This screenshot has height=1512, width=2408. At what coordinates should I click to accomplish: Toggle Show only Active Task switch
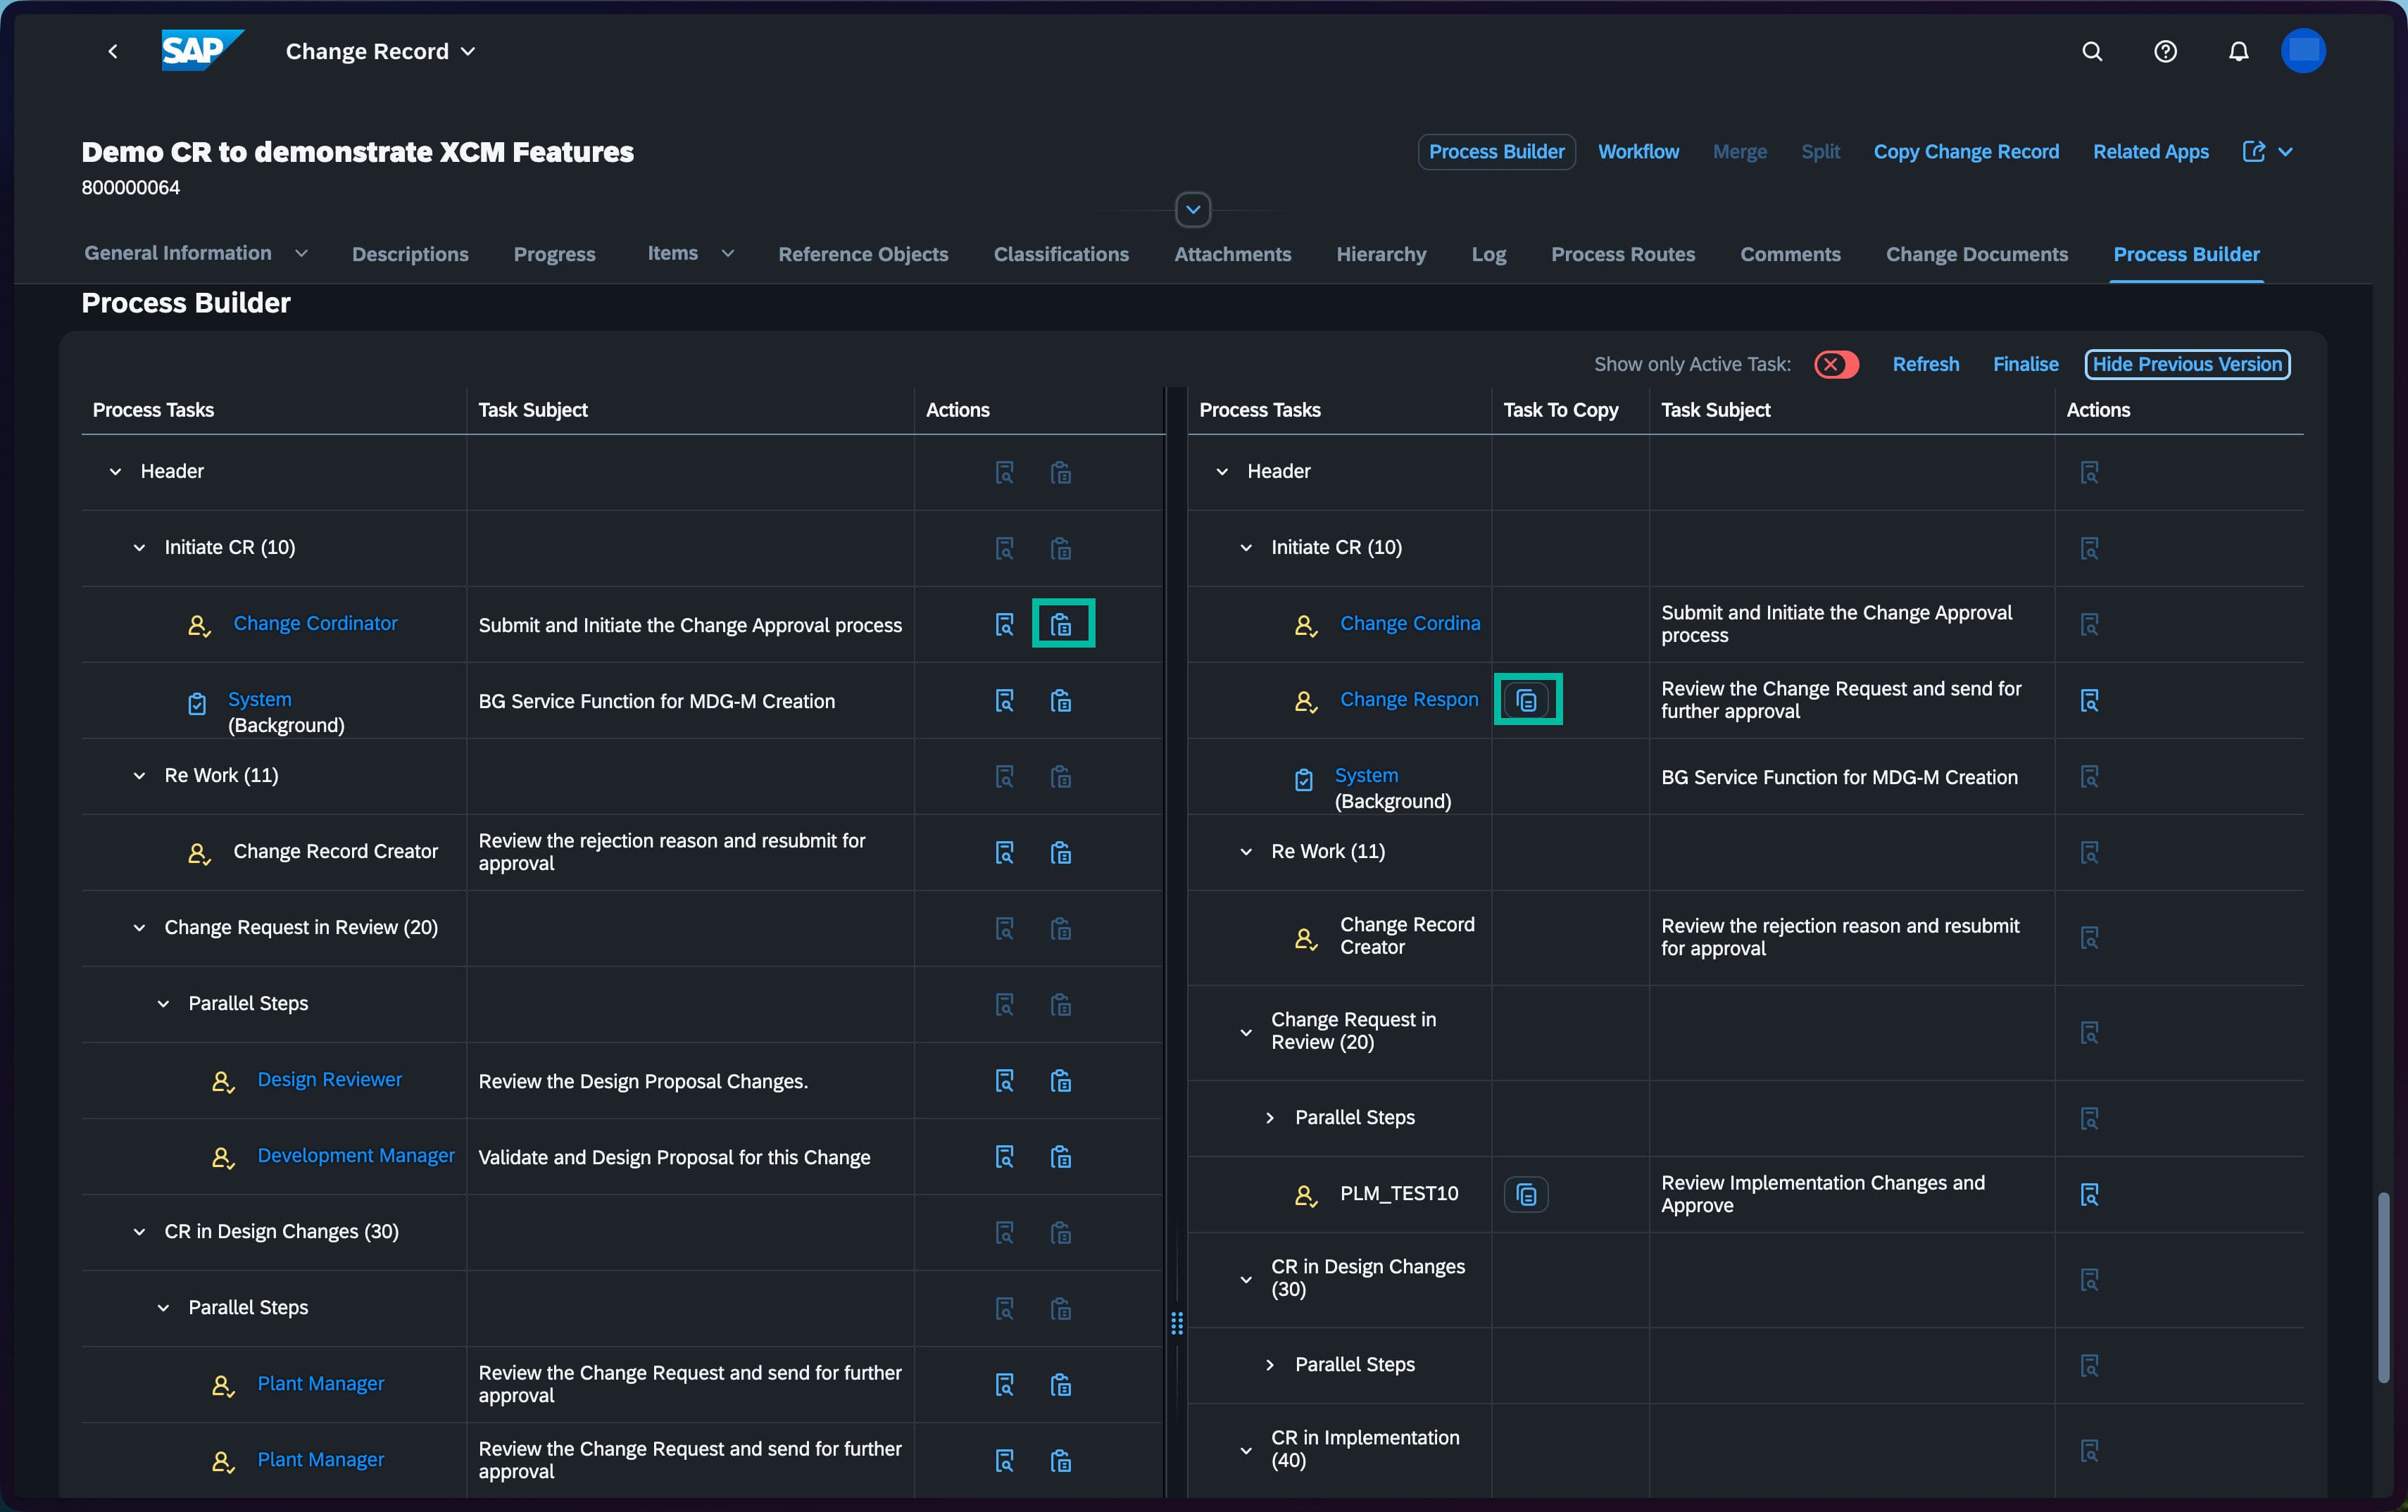1836,364
